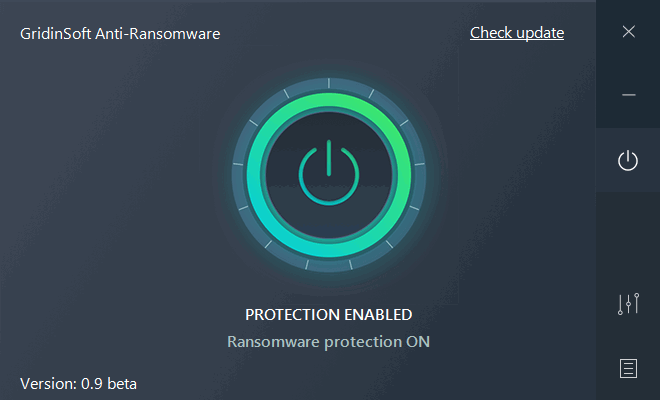
Task: Open settings via the sliders icon
Action: point(628,304)
